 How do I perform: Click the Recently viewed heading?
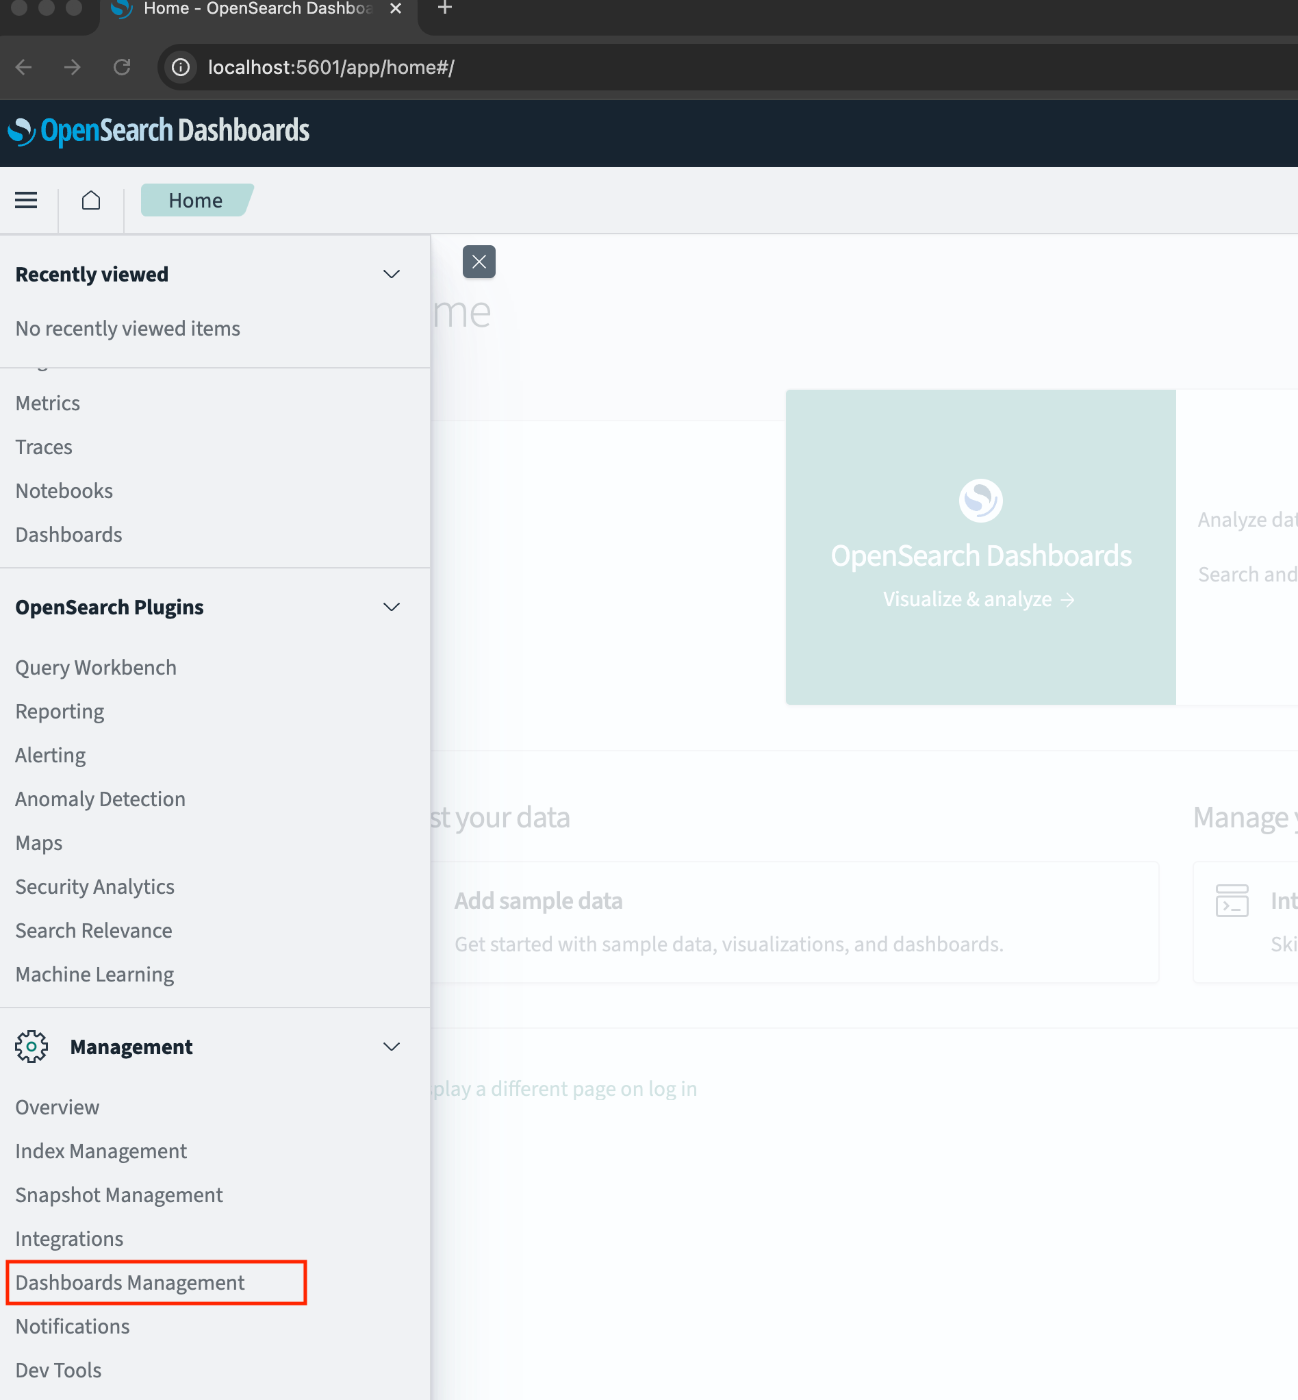point(92,274)
